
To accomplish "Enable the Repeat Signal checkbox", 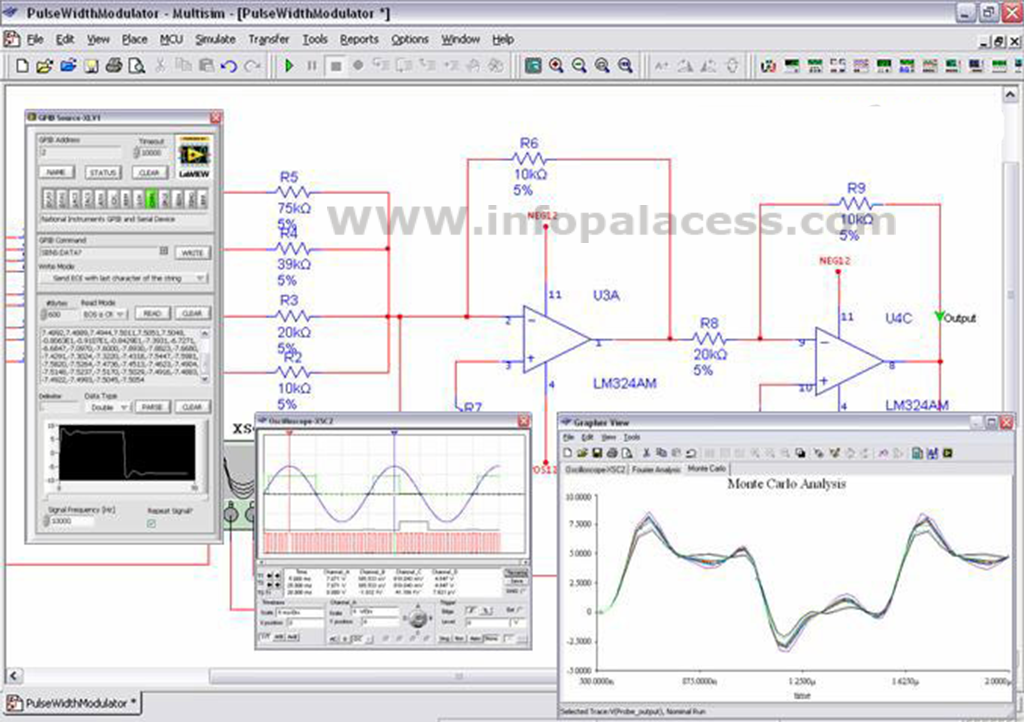I will (152, 522).
